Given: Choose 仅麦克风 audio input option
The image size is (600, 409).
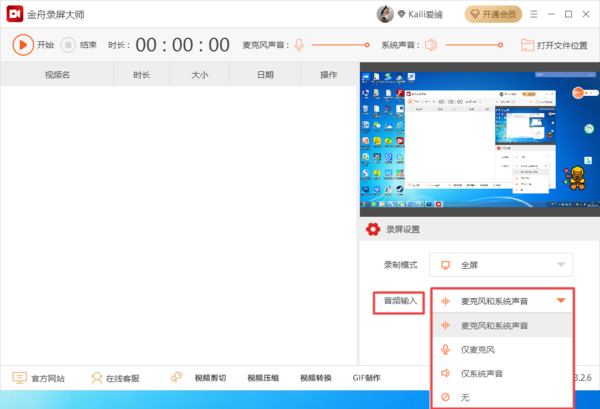Looking at the screenshot, I should (480, 350).
